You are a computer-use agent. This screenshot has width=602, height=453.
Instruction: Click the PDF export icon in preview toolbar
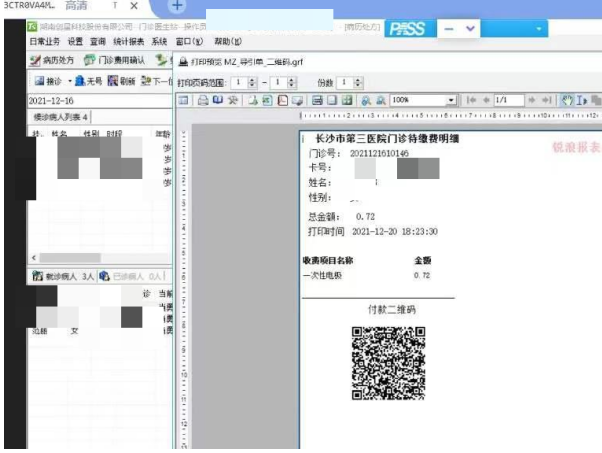pyautogui.click(x=283, y=101)
